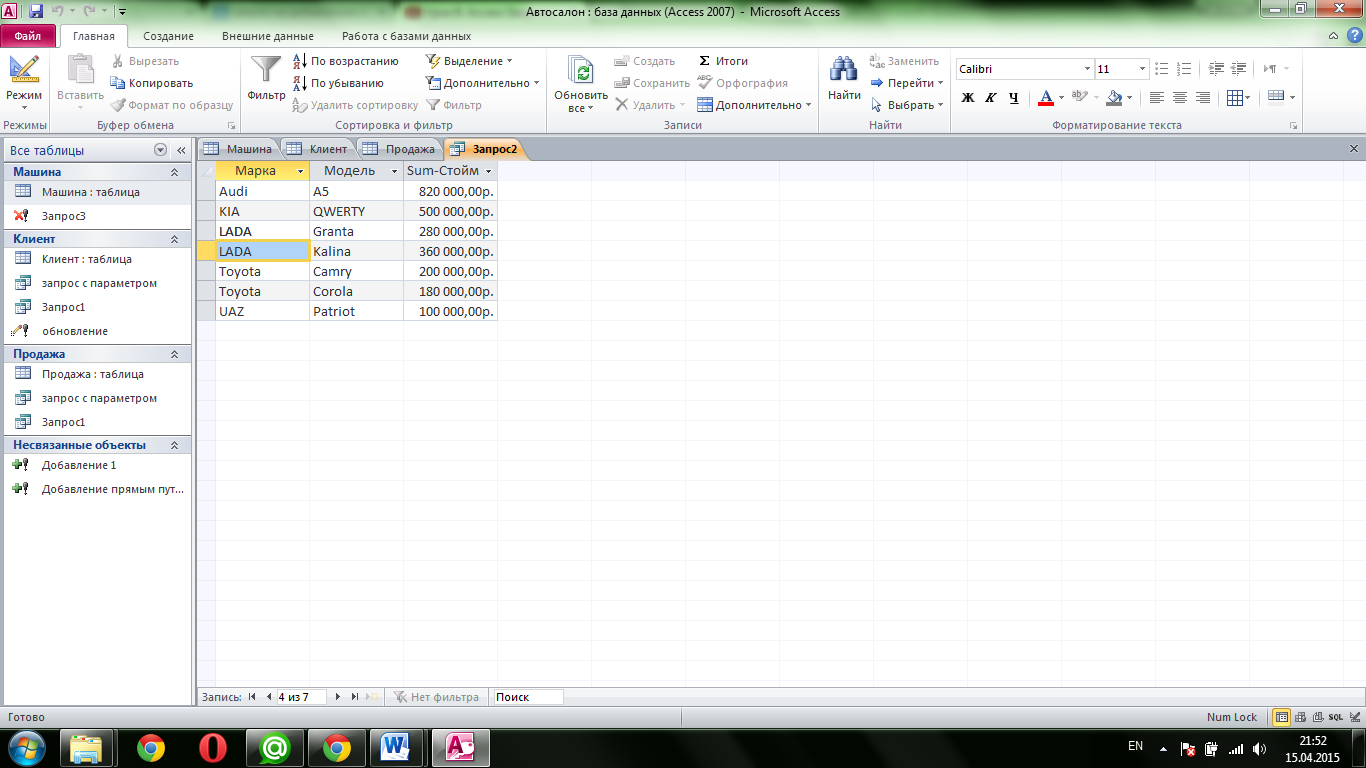Screen dimensions: 1366x768
Task: Open the font size 11 dropdown
Action: [1143, 69]
